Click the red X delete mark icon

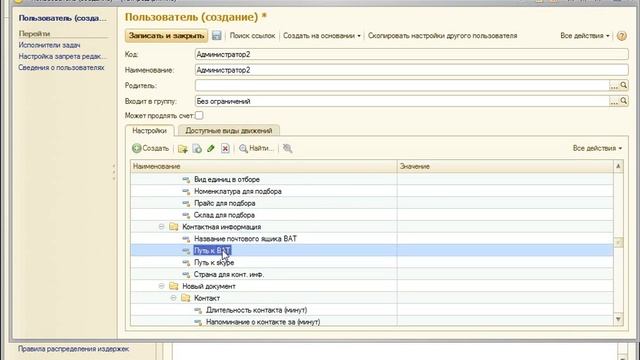[225, 149]
